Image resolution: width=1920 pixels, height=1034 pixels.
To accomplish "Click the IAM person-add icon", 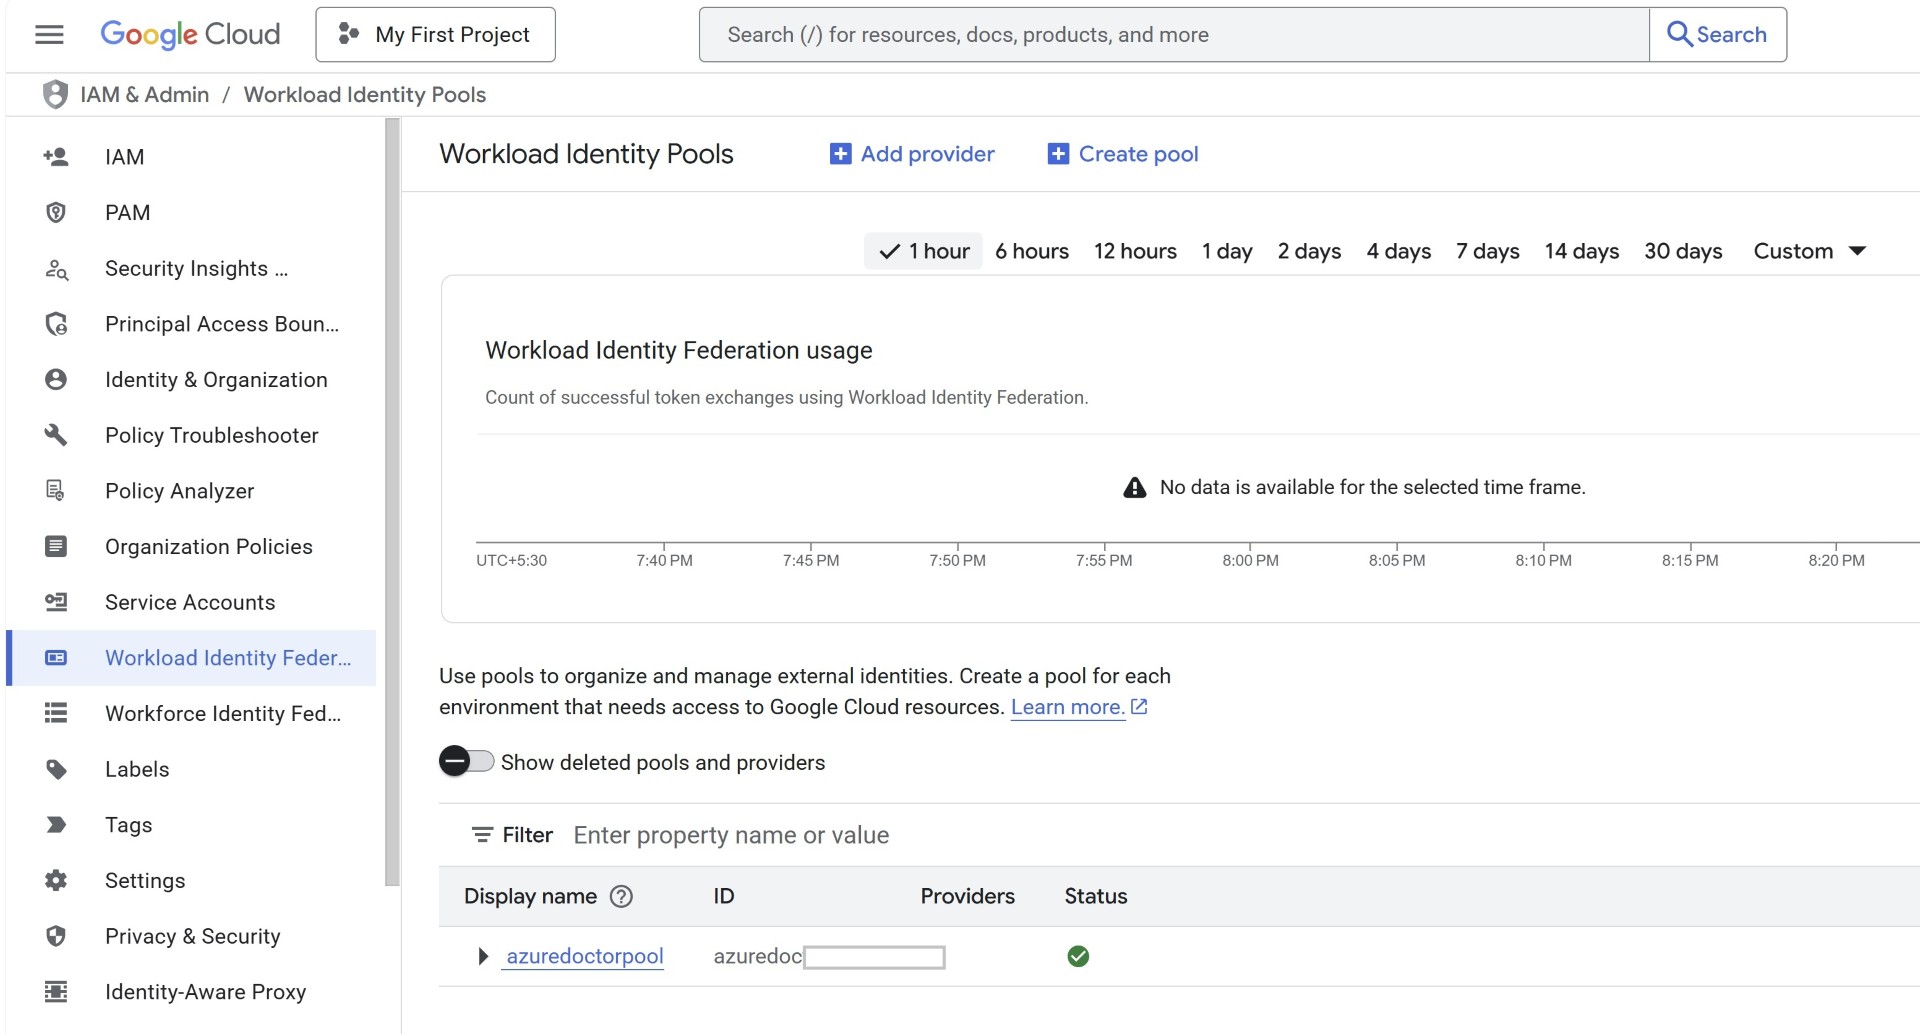I will click(56, 157).
